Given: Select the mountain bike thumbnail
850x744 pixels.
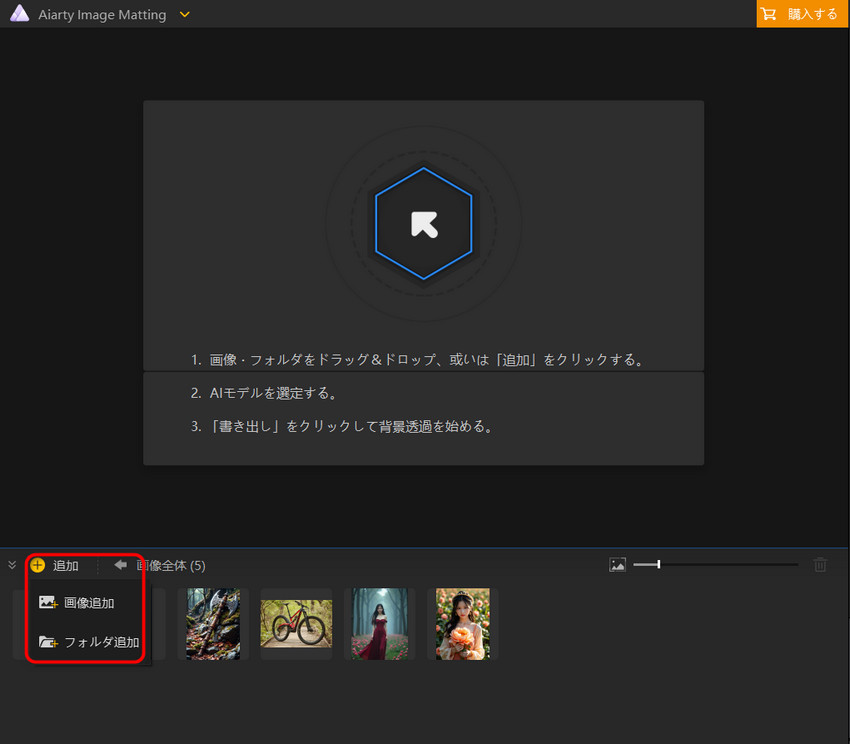Looking at the screenshot, I should tap(296, 624).
